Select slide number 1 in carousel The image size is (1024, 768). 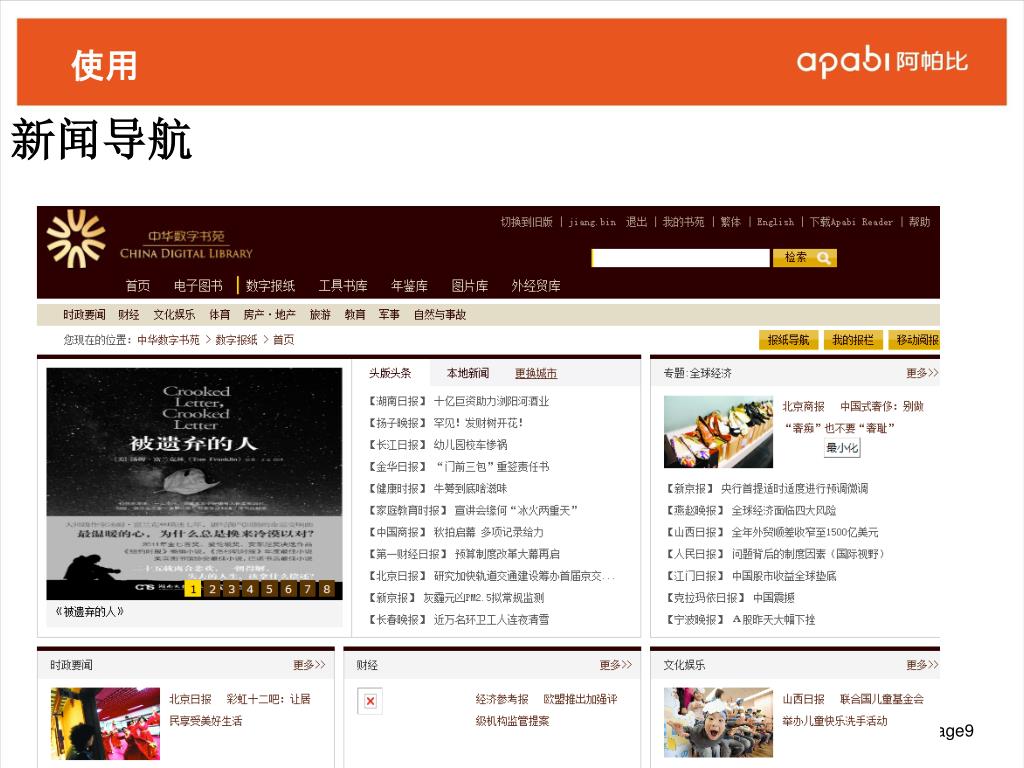click(x=193, y=589)
